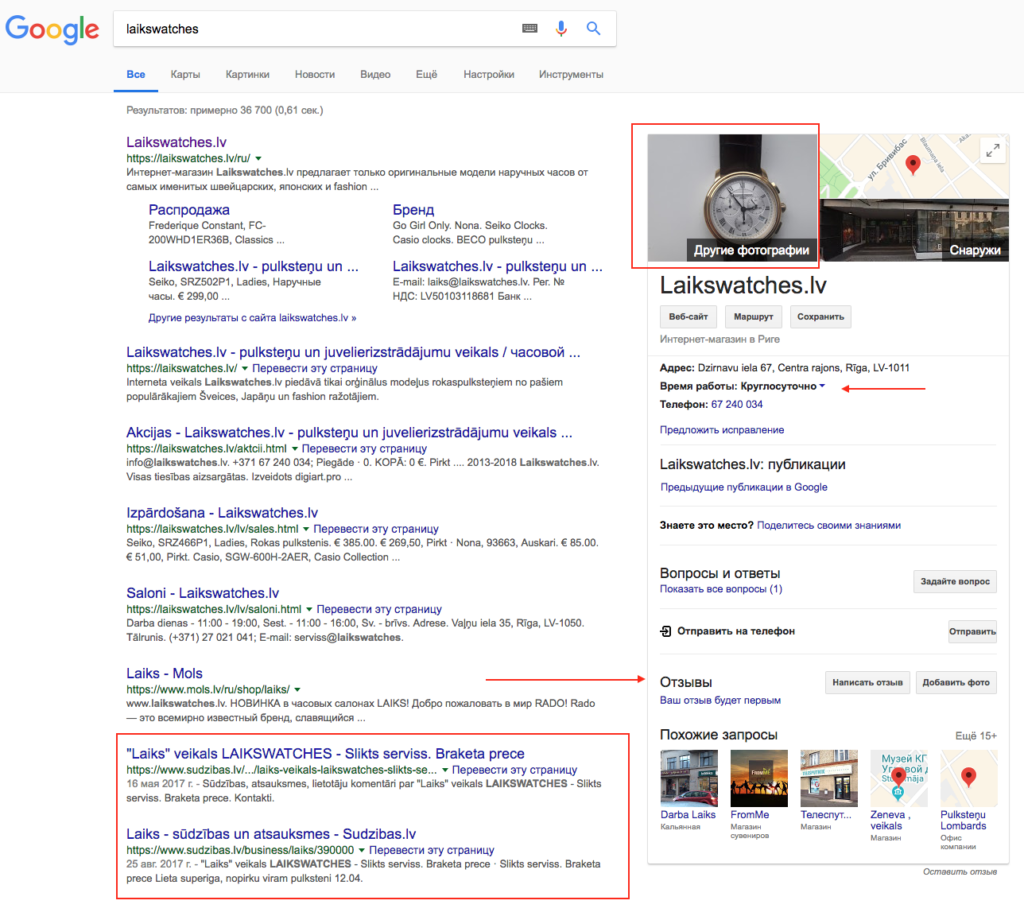
Task: Click the Задайте вопрос button
Action: (x=955, y=581)
